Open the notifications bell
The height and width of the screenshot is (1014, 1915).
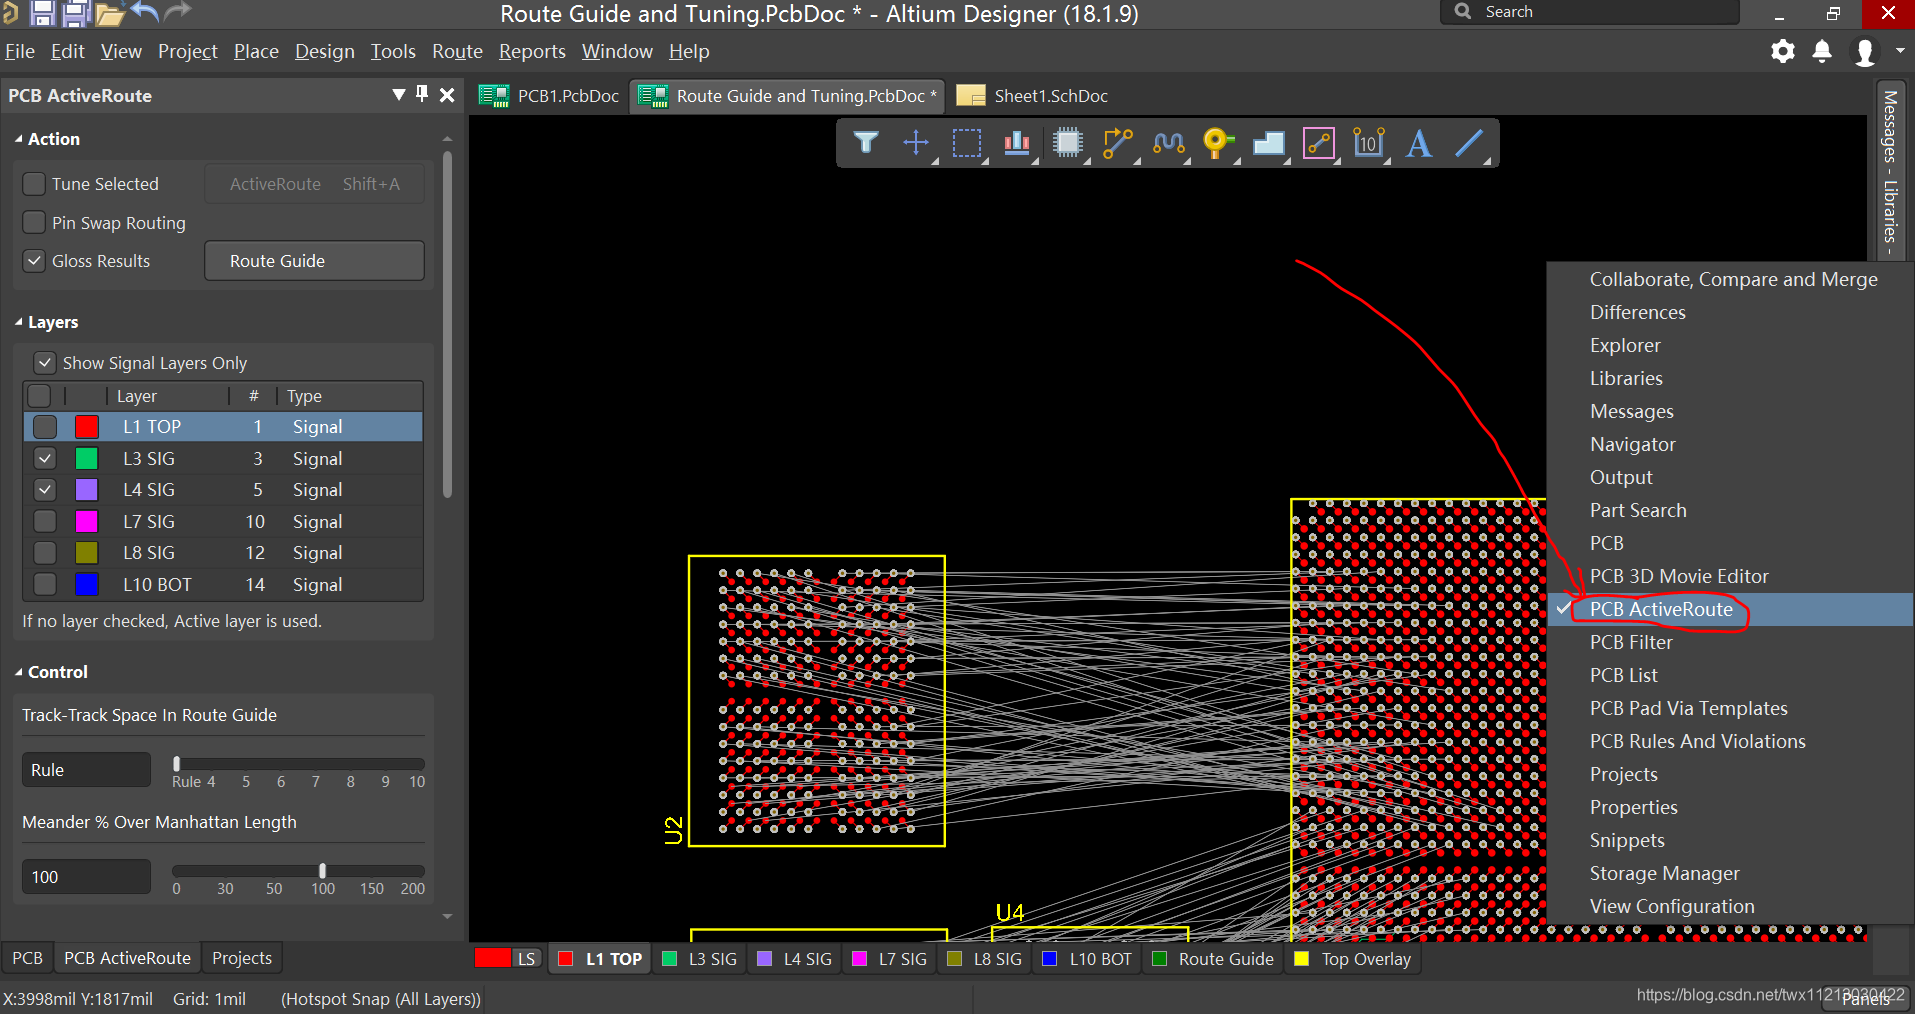tap(1822, 51)
